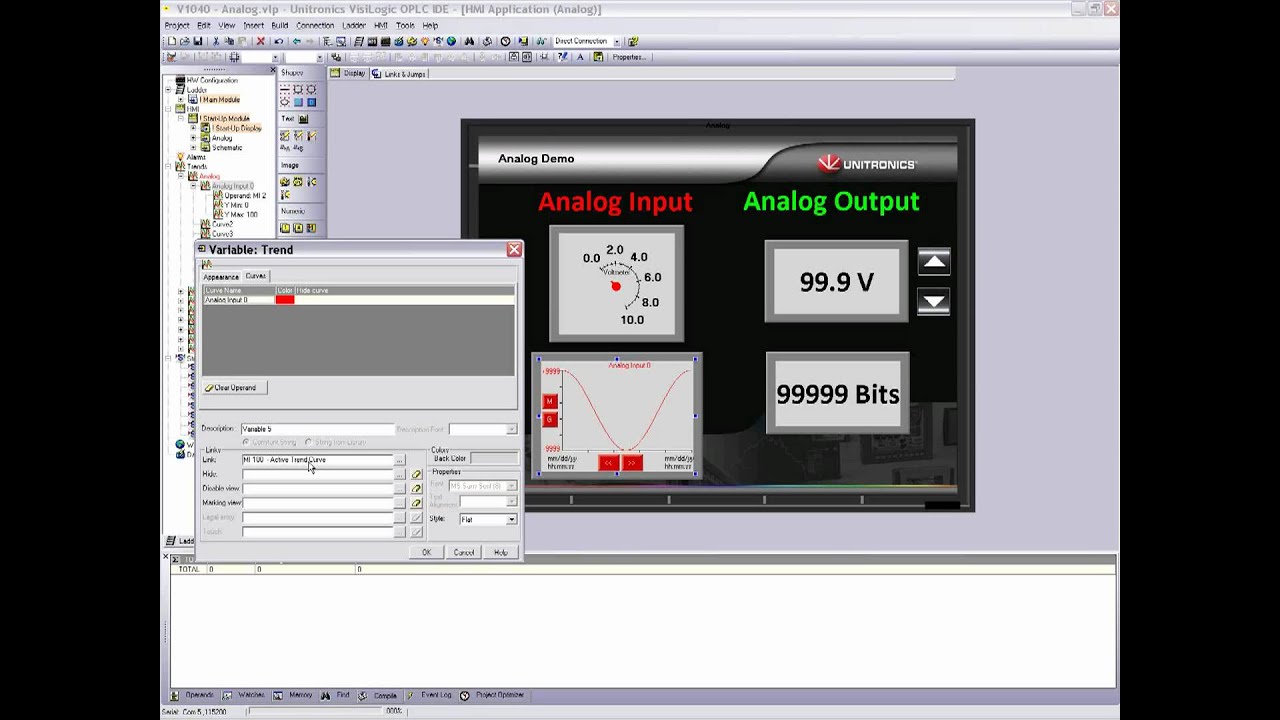Image resolution: width=1280 pixels, height=720 pixels.
Task: Open the Compile tab at bottom bar
Action: [380, 695]
